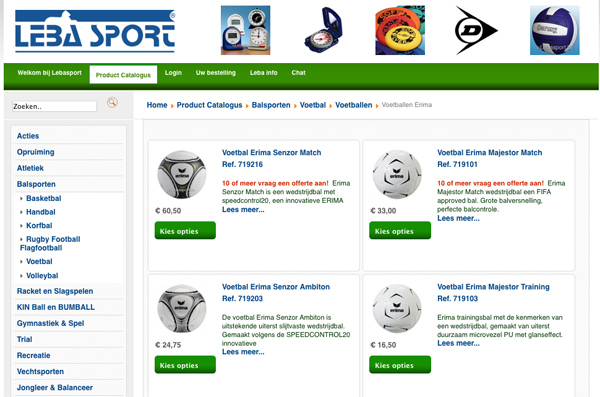Image resolution: width=600 pixels, height=397 pixels.
Task: Click Product Catalogus in the breadcrumb
Action: pyautogui.click(x=209, y=105)
